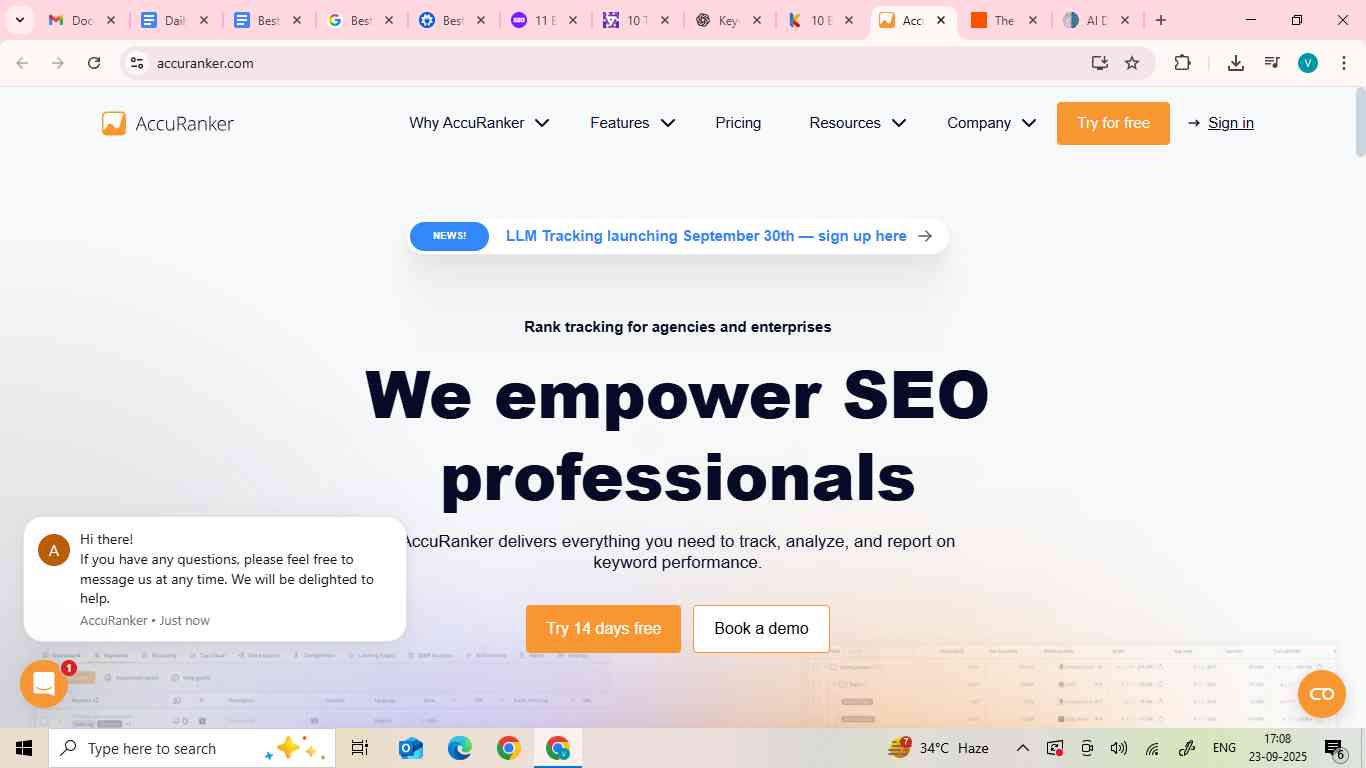Image resolution: width=1366 pixels, height=768 pixels.
Task: Open the Microsoft Edge taskbar icon
Action: [x=459, y=748]
